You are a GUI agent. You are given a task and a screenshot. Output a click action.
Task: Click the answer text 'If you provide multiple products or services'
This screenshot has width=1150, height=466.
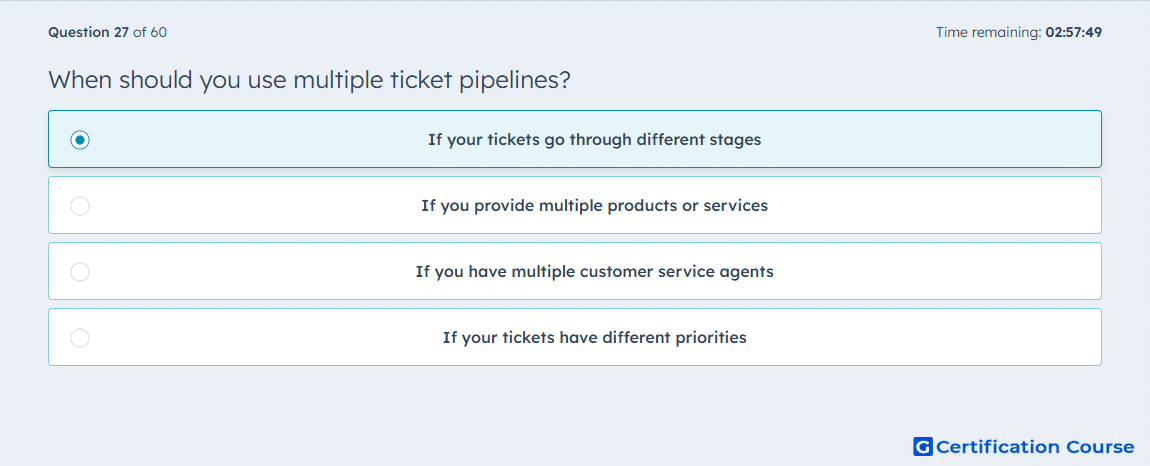click(x=595, y=205)
